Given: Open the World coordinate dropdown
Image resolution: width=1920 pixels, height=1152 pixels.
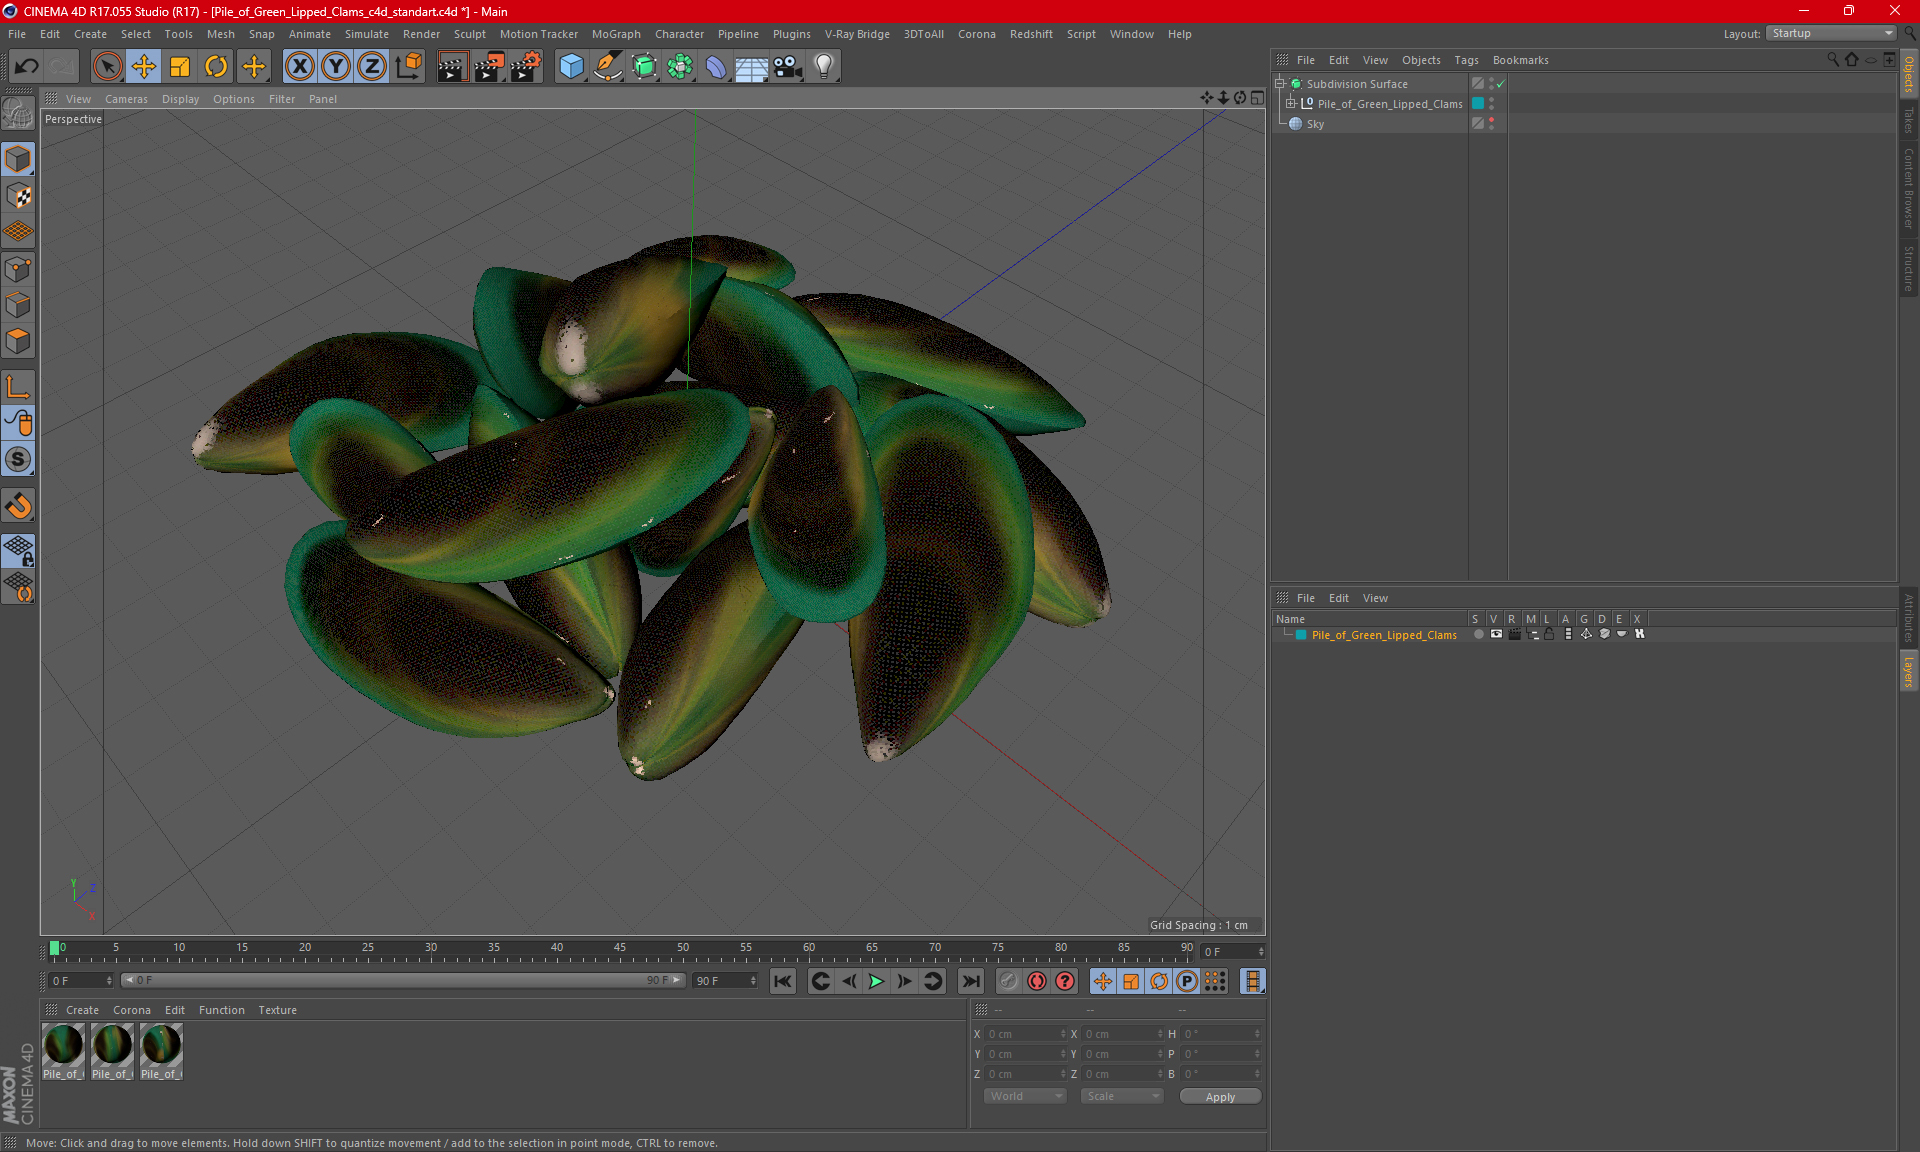Looking at the screenshot, I should pos(1025,1096).
